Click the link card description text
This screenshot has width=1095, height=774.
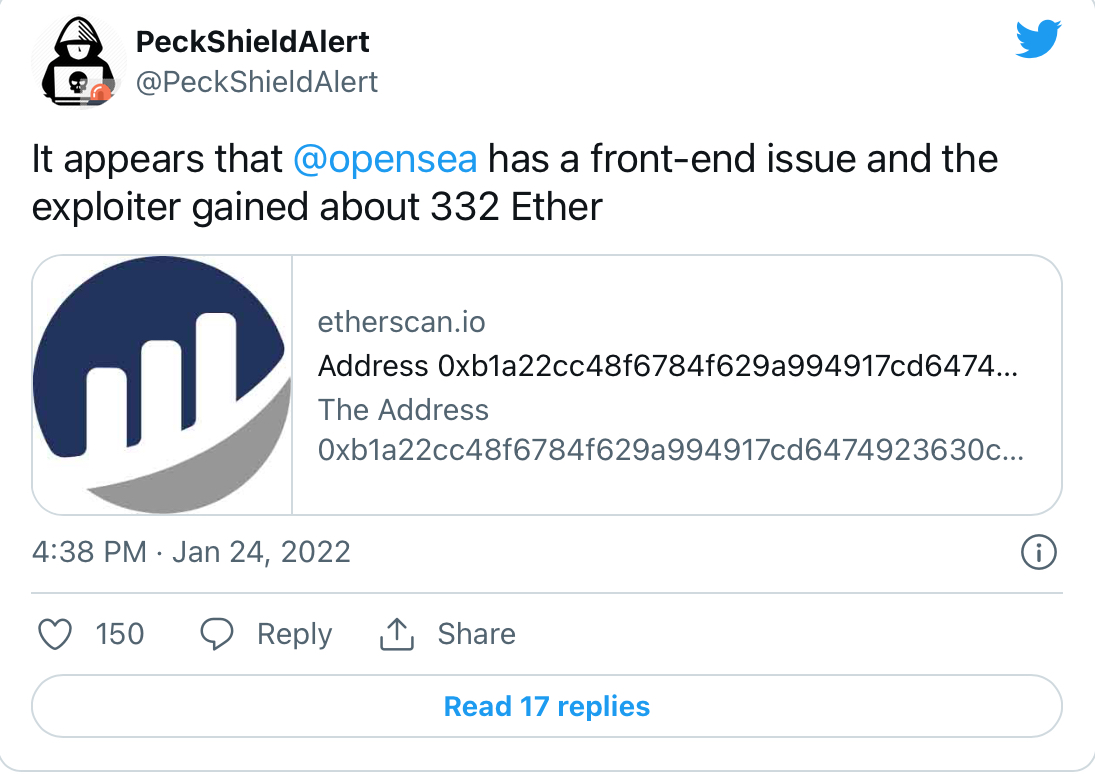click(x=669, y=430)
